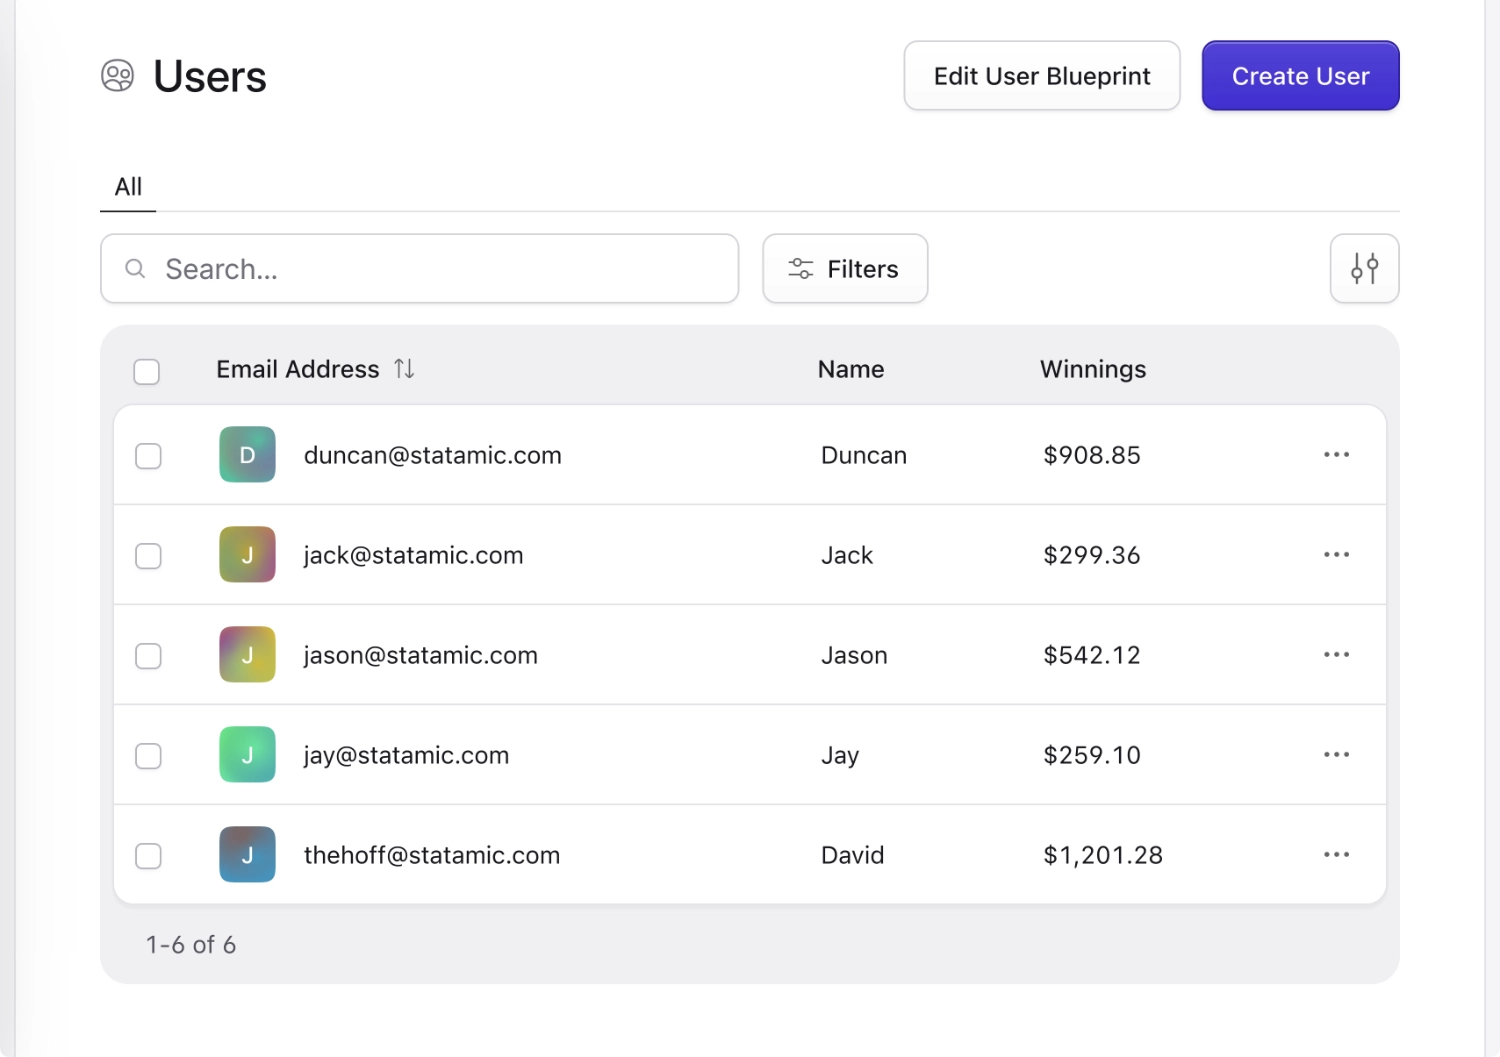
Task: Select the checkbox for jay@statamic.com row
Action: [x=148, y=756]
